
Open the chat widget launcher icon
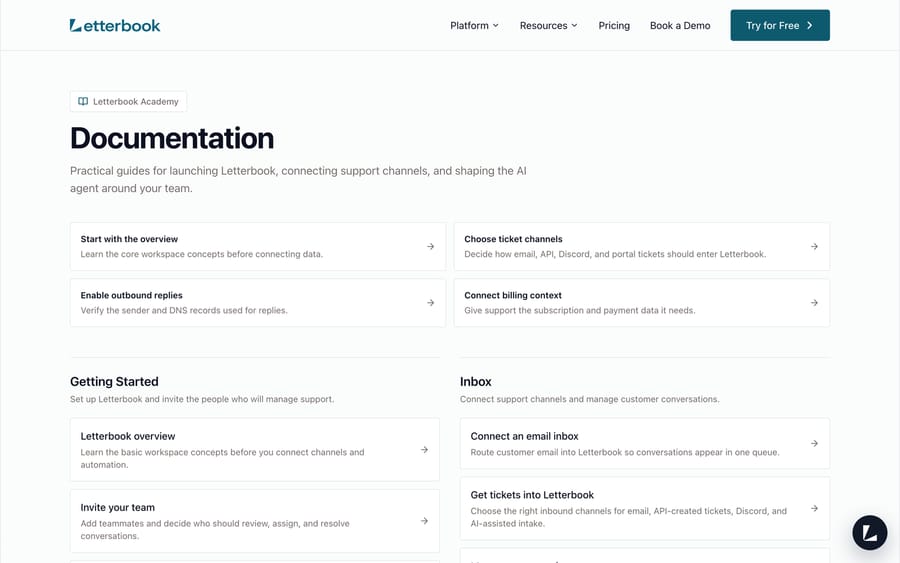870,533
